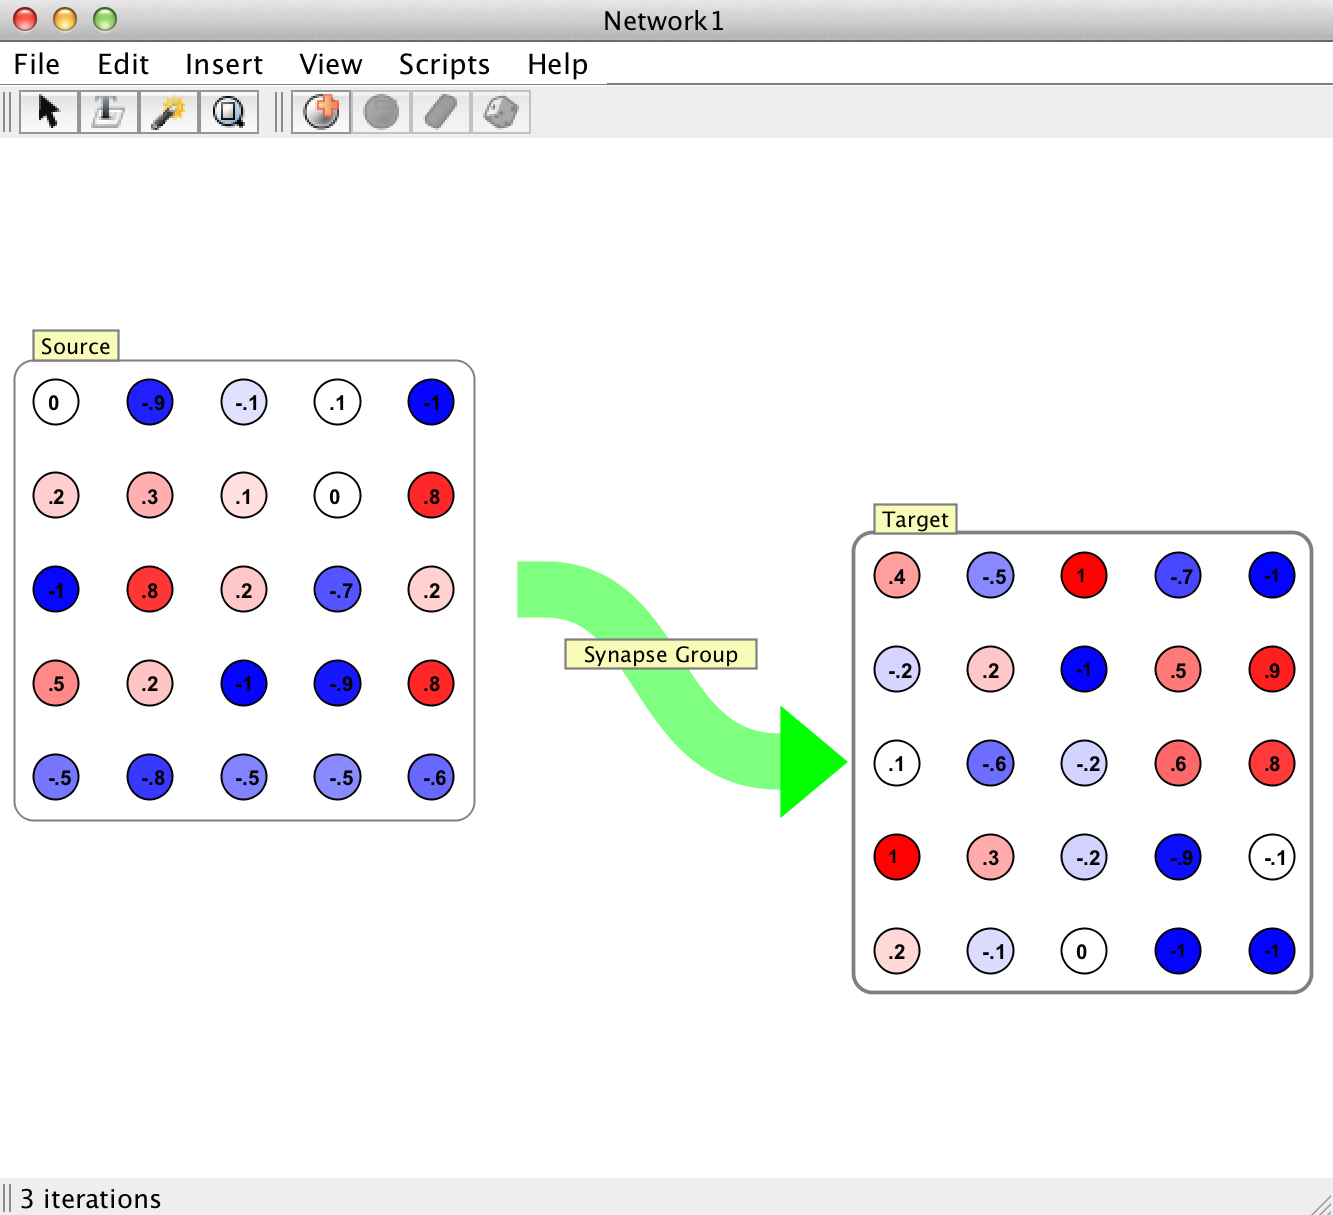Click the add new neuron button
The image size is (1333, 1215).
tap(321, 112)
